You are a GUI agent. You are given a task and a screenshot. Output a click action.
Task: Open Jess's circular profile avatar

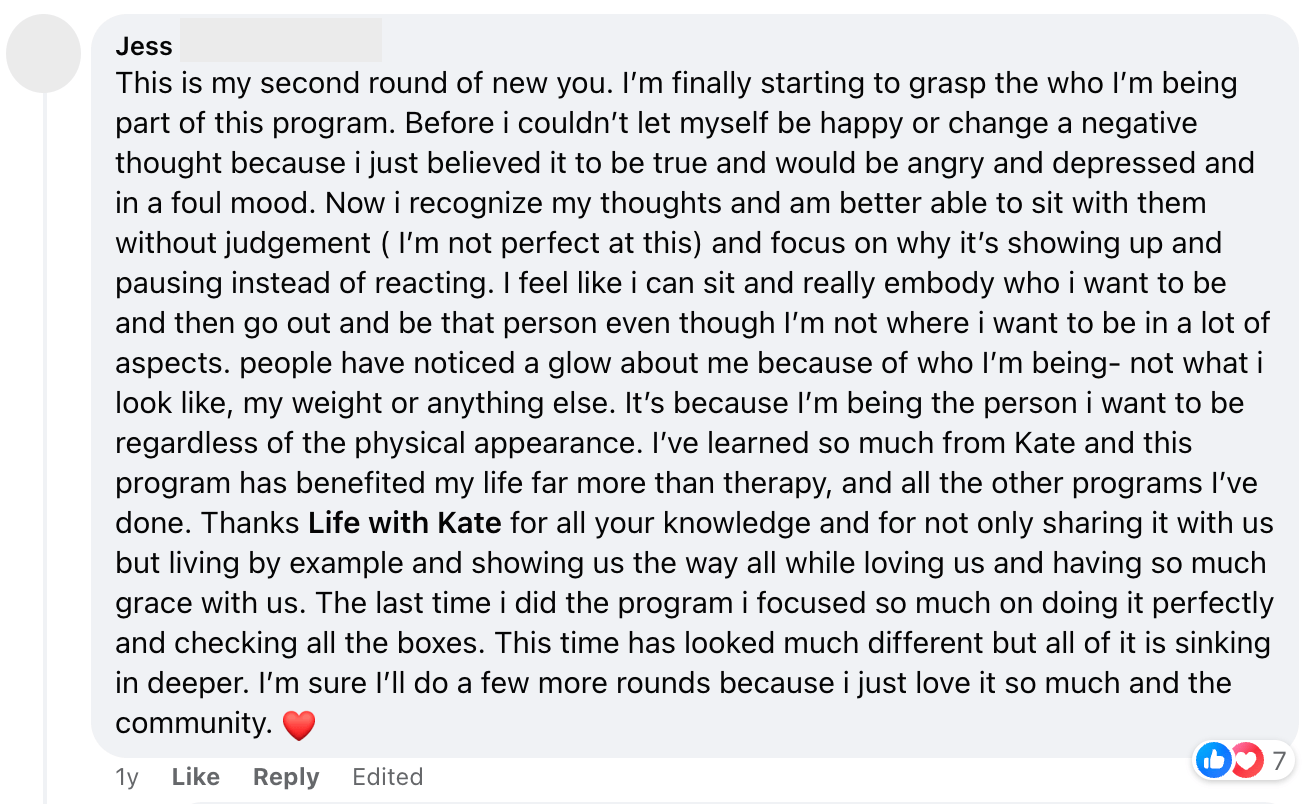tap(44, 54)
